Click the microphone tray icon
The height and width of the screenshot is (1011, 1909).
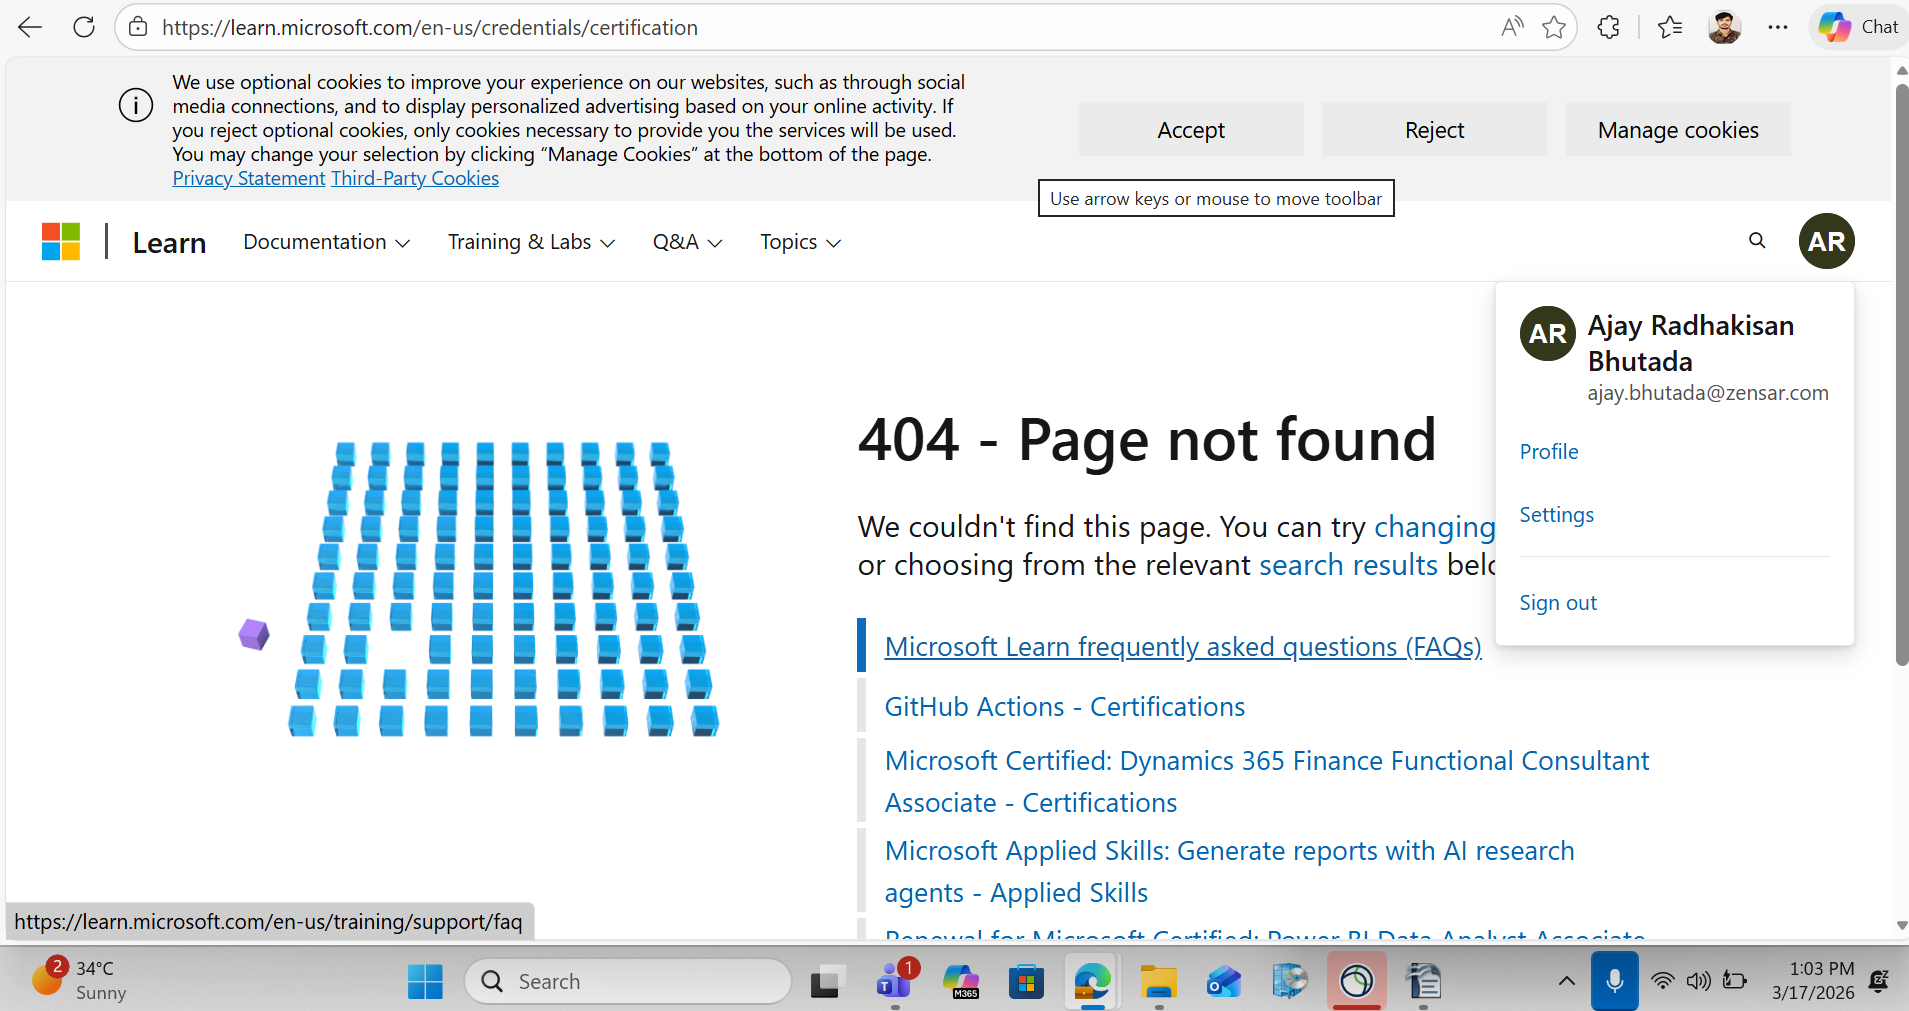(1614, 981)
